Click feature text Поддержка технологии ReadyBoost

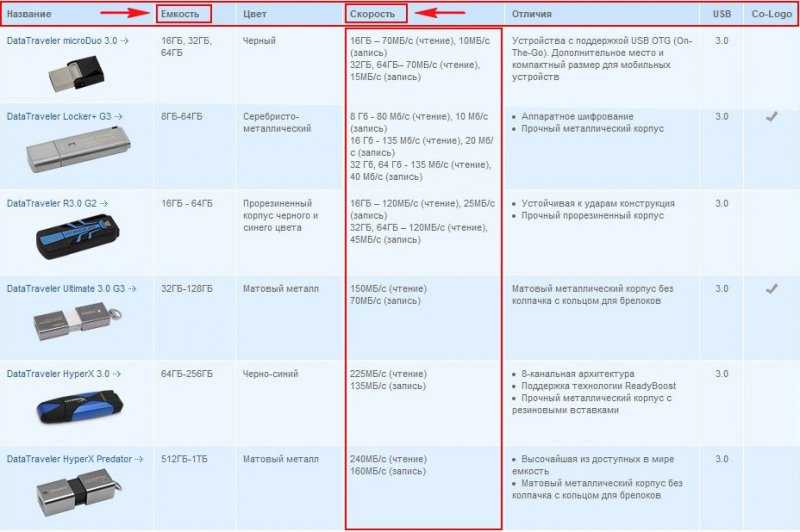click(x=598, y=386)
